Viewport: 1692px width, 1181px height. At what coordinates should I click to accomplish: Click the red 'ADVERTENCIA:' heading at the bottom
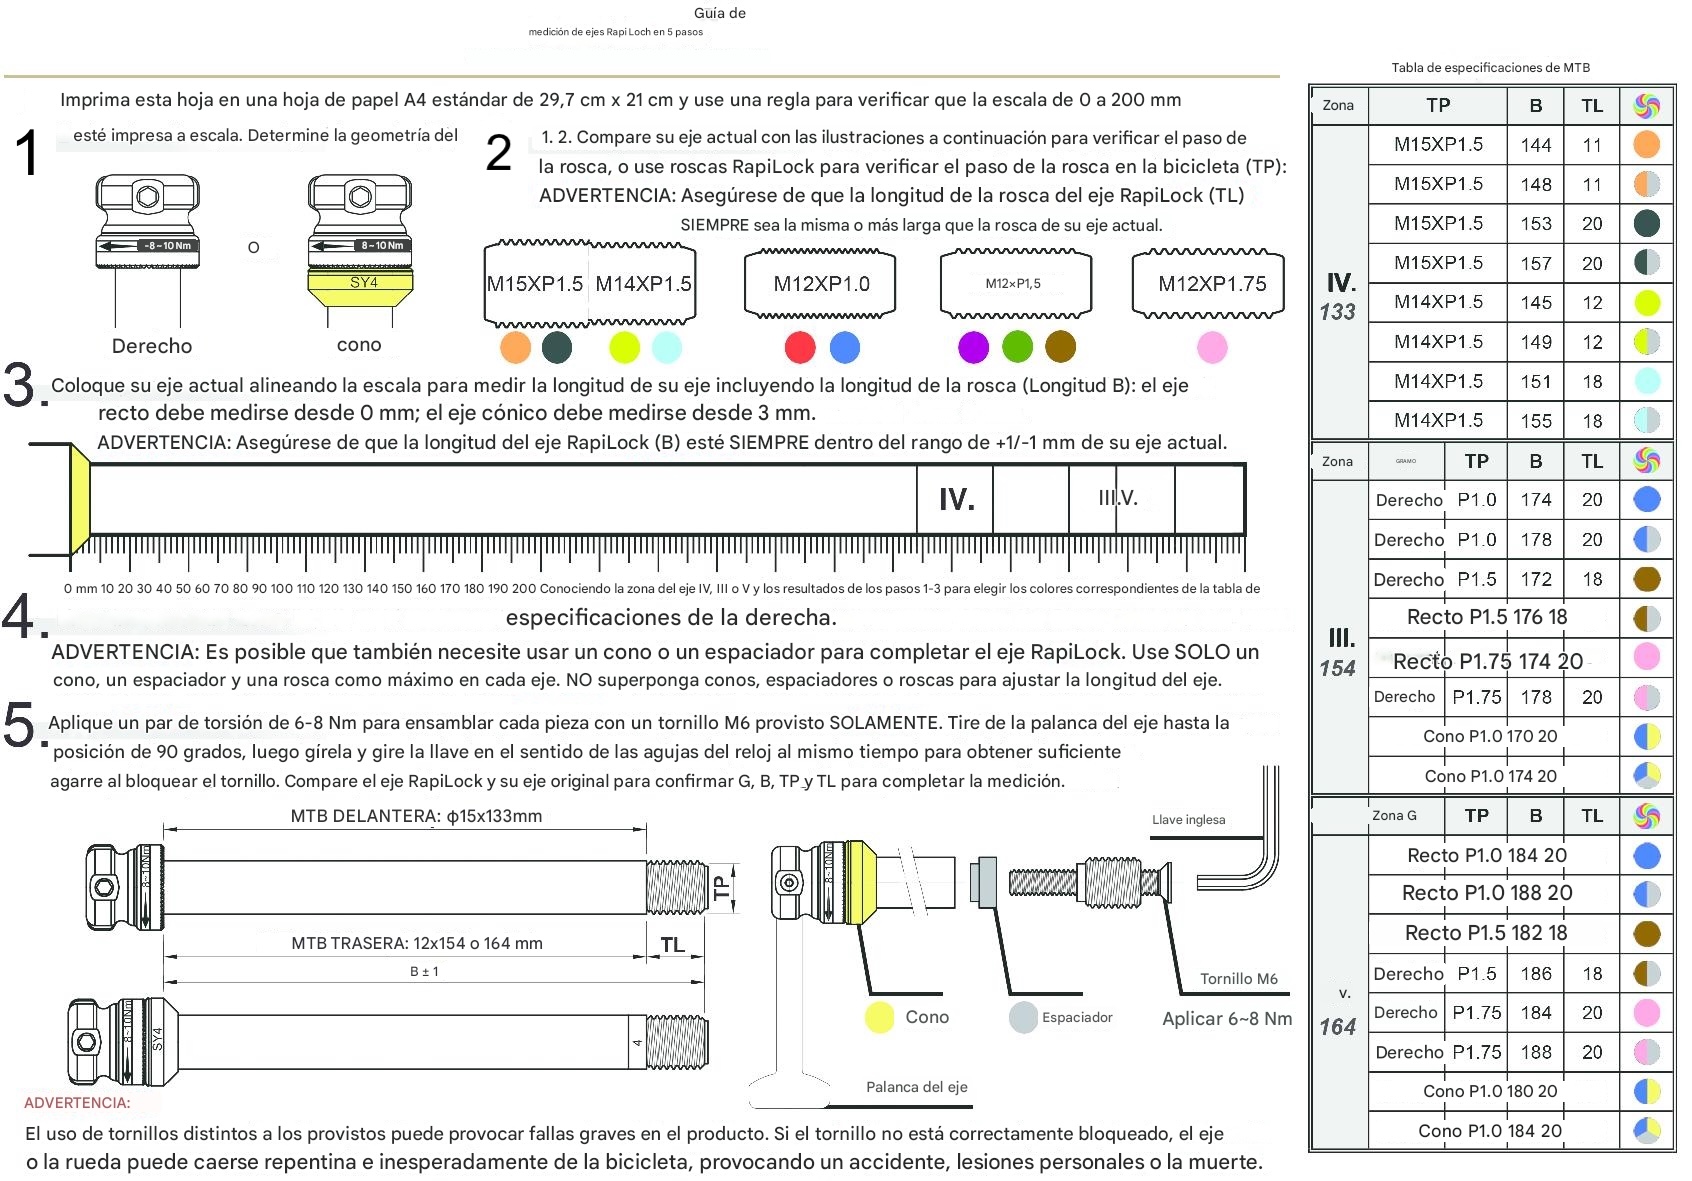click(x=77, y=1103)
